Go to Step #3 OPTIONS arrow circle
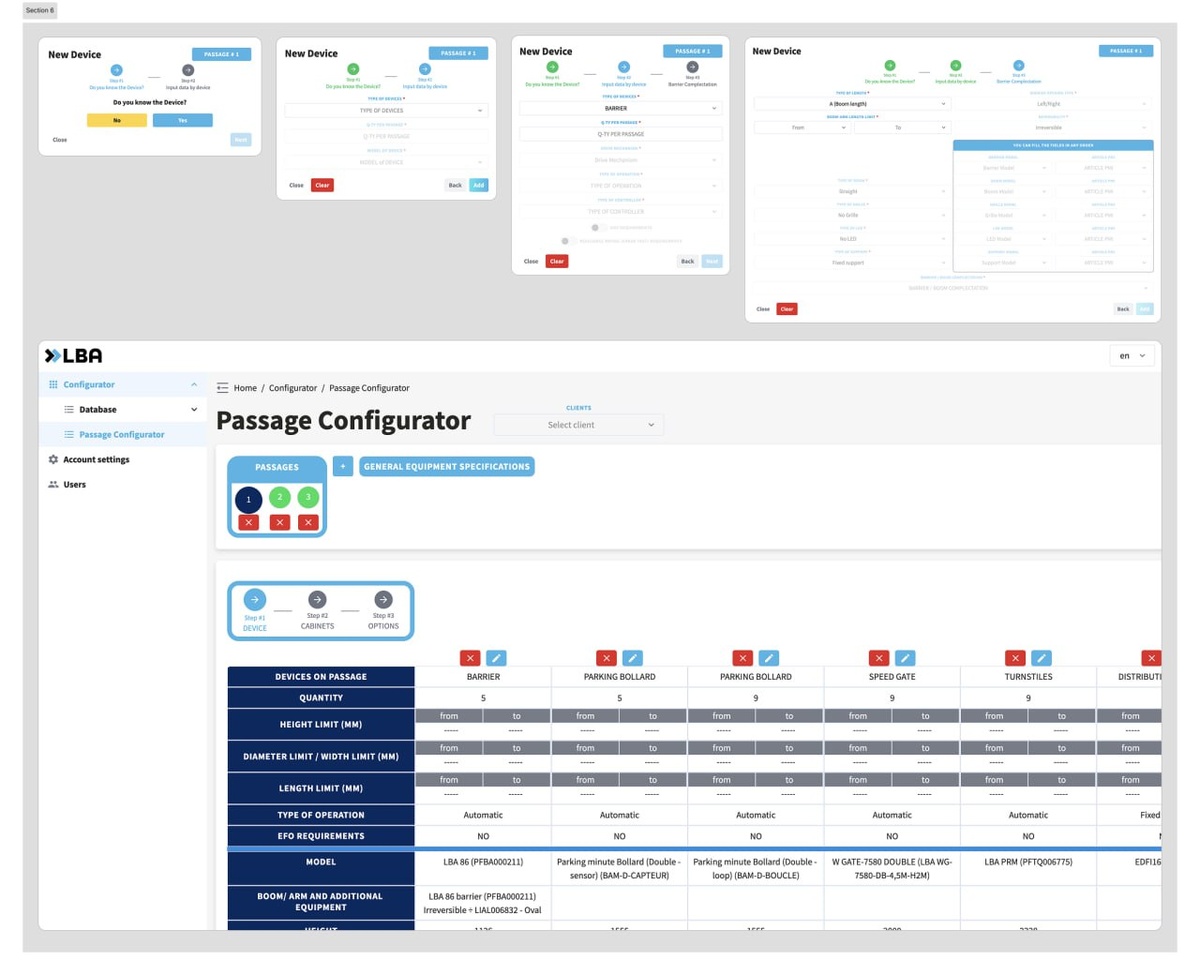The width and height of the screenshot is (1200, 975). click(383, 599)
